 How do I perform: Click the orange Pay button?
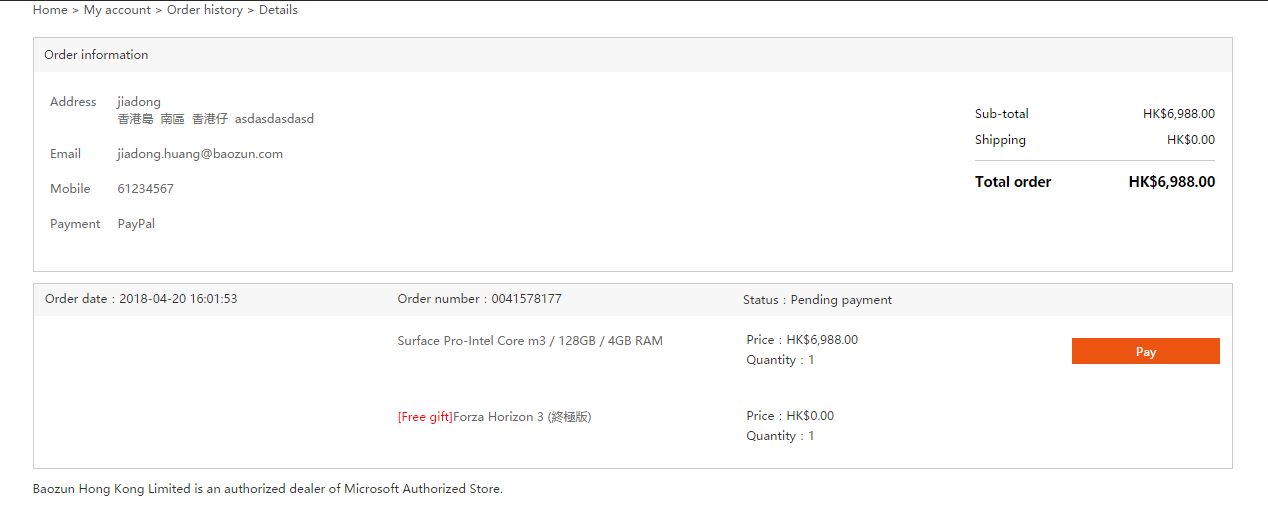(x=1146, y=351)
